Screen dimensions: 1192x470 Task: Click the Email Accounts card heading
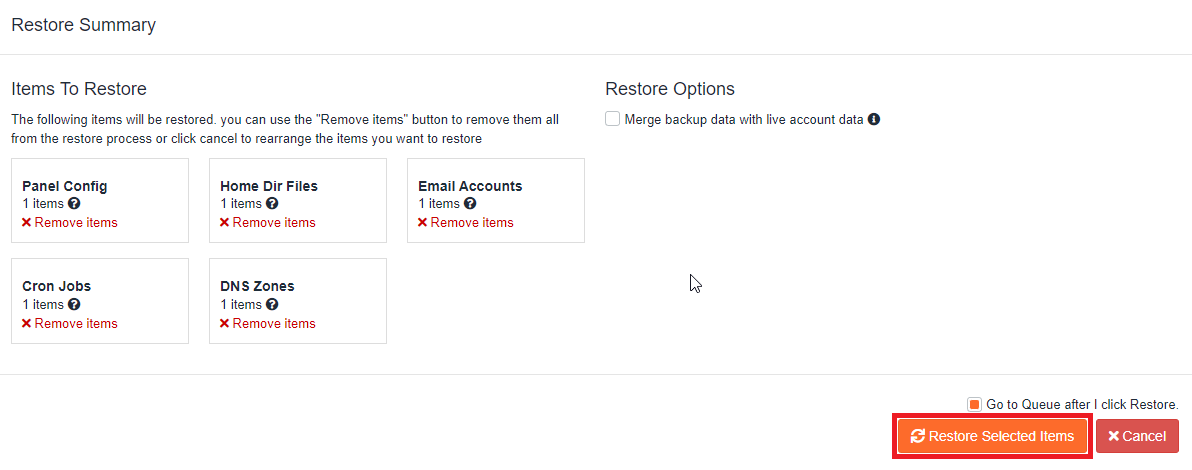coord(470,186)
